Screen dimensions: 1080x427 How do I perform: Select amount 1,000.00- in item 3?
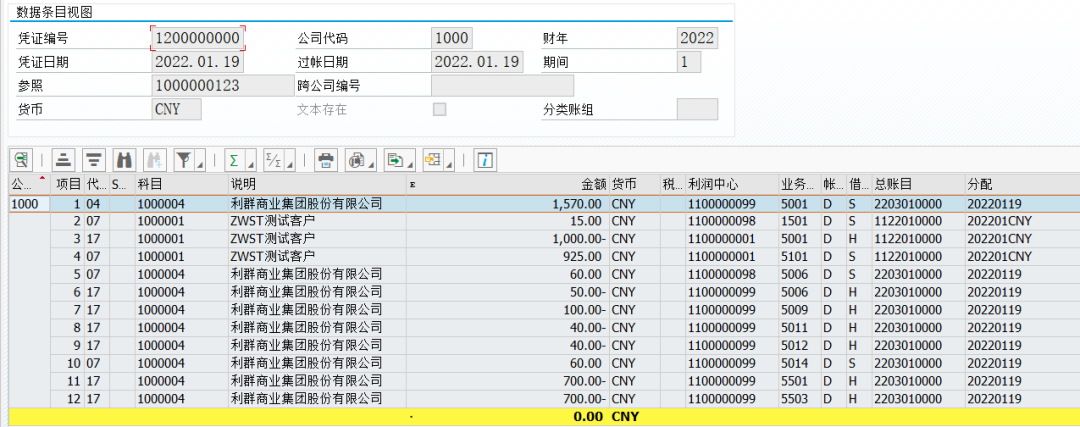click(508, 239)
